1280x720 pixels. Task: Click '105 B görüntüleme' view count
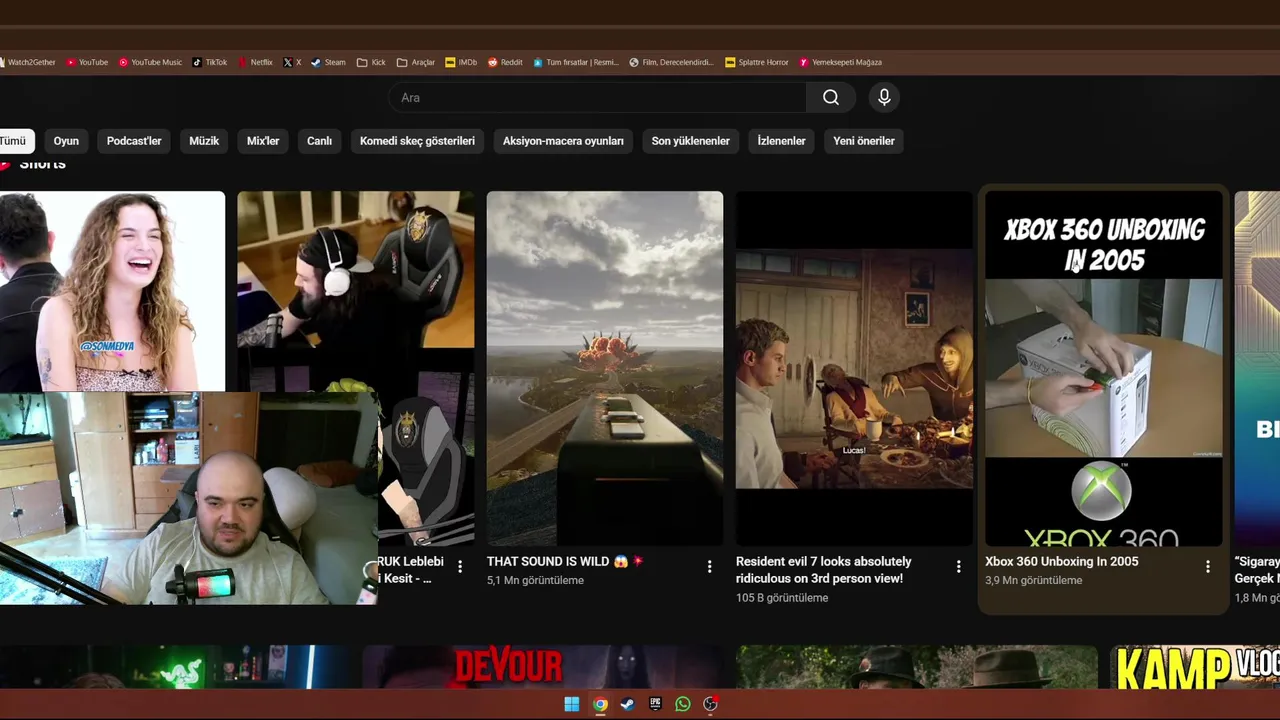click(782, 598)
